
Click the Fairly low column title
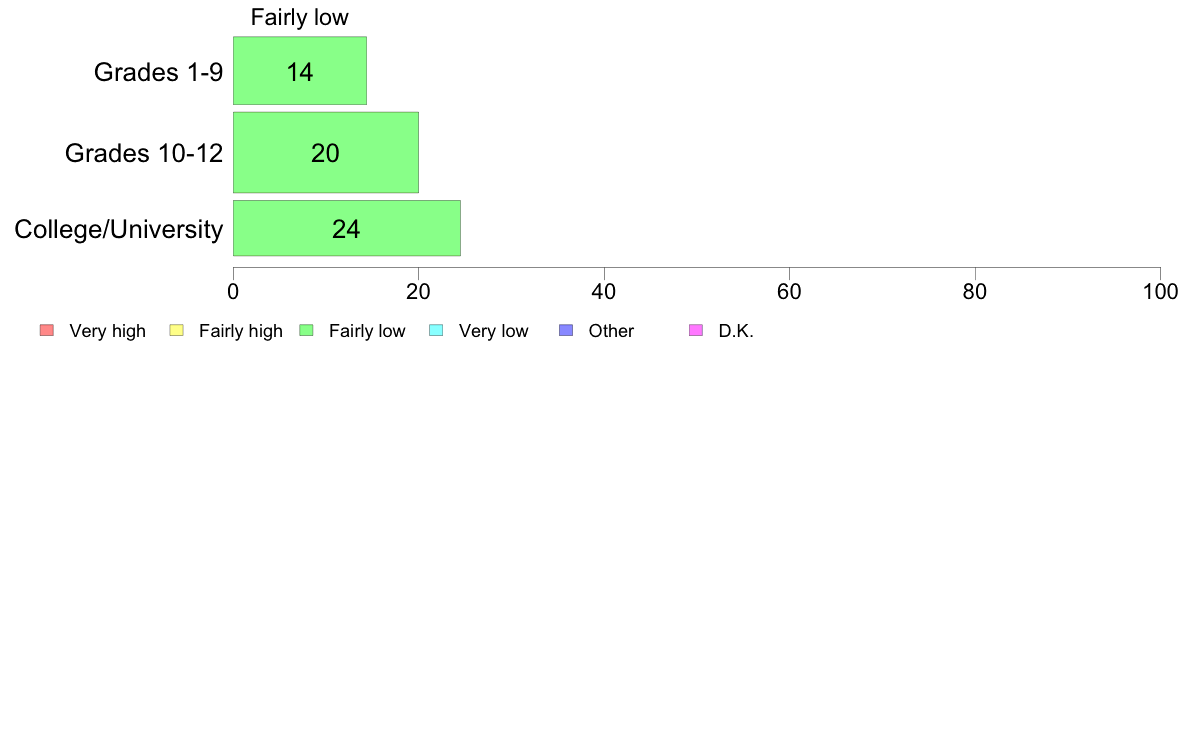(x=299, y=17)
